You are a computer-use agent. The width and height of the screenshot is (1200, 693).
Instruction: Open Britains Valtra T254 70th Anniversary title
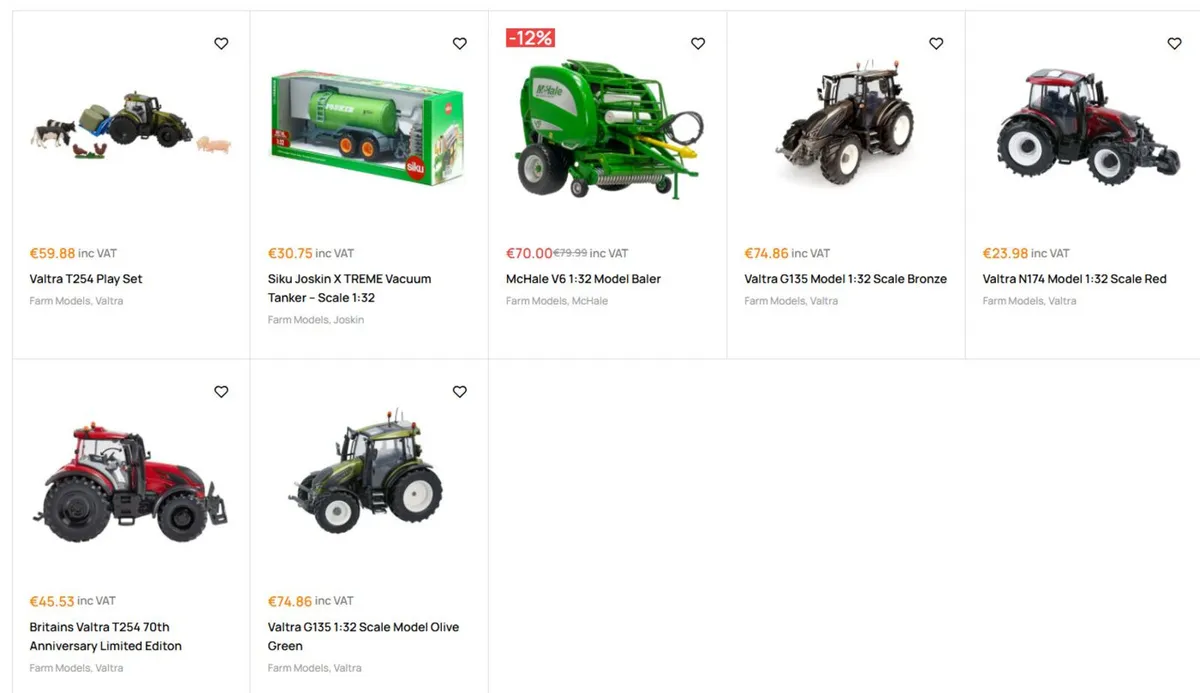106,636
